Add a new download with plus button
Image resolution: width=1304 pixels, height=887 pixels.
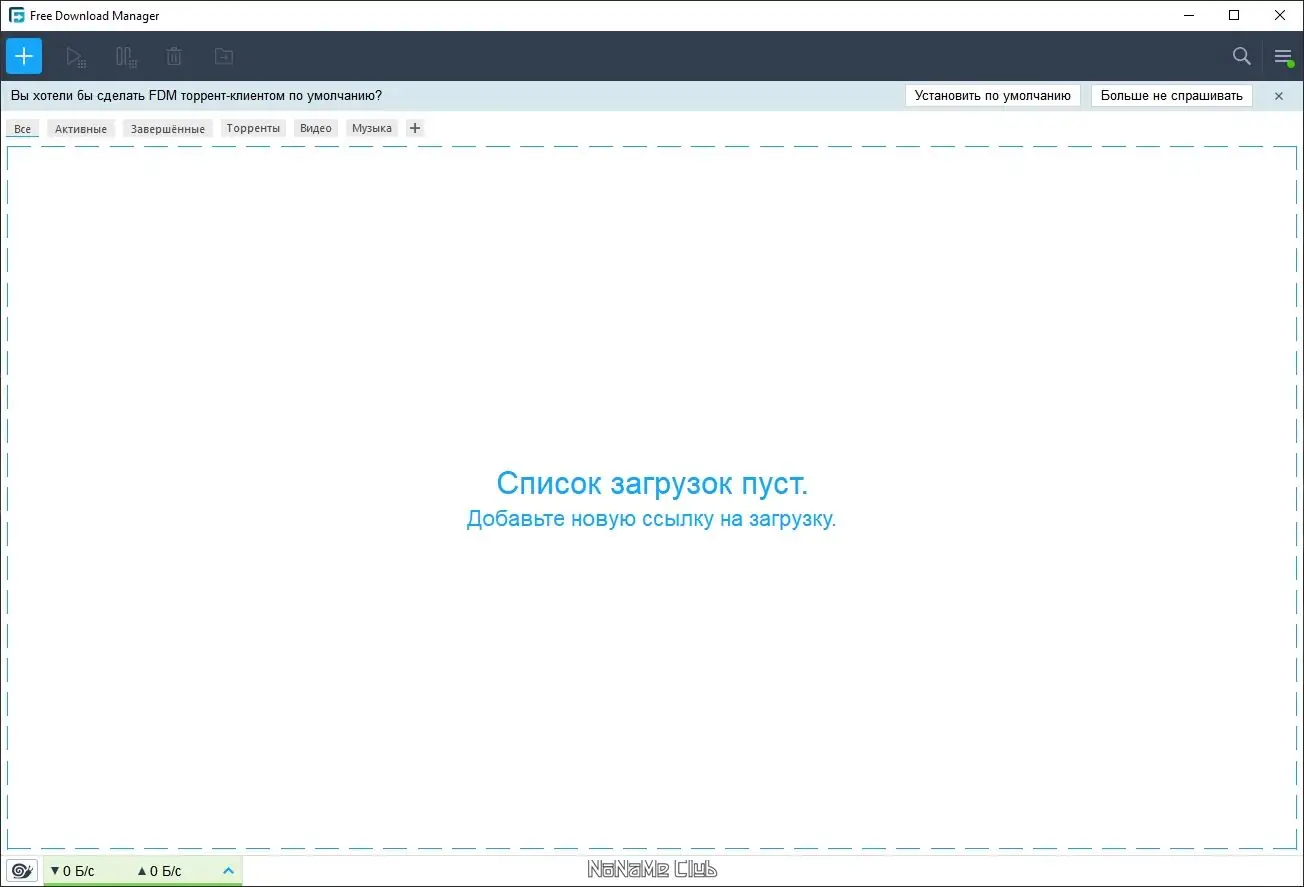(x=24, y=56)
